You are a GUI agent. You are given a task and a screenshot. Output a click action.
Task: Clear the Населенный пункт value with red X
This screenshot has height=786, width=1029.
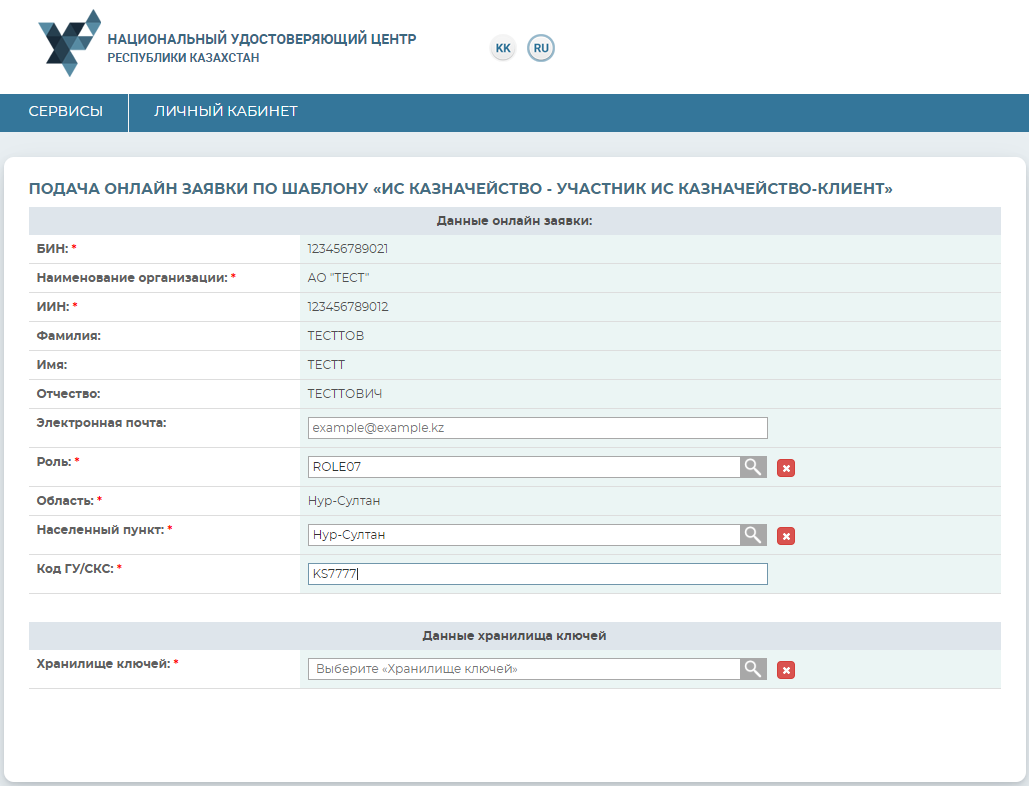786,536
